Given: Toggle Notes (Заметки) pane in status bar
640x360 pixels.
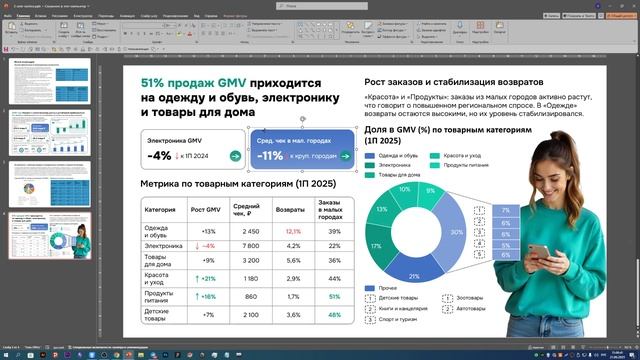Looking at the screenshot, I should point(536,347).
